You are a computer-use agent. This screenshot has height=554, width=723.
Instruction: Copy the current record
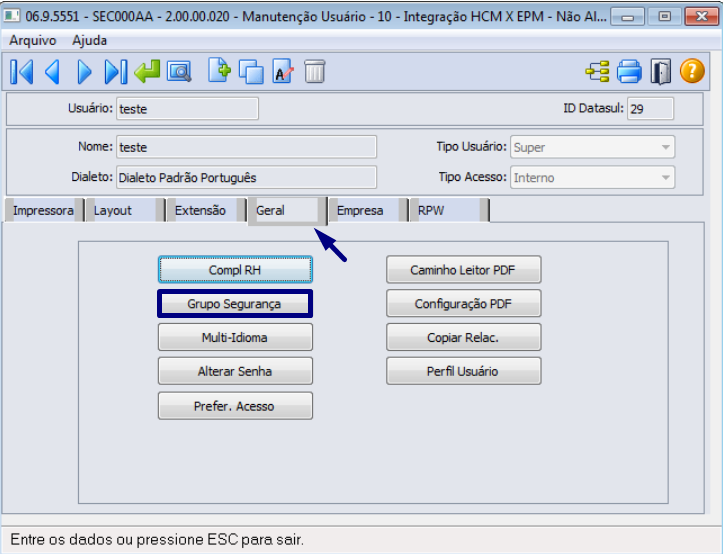pos(251,72)
